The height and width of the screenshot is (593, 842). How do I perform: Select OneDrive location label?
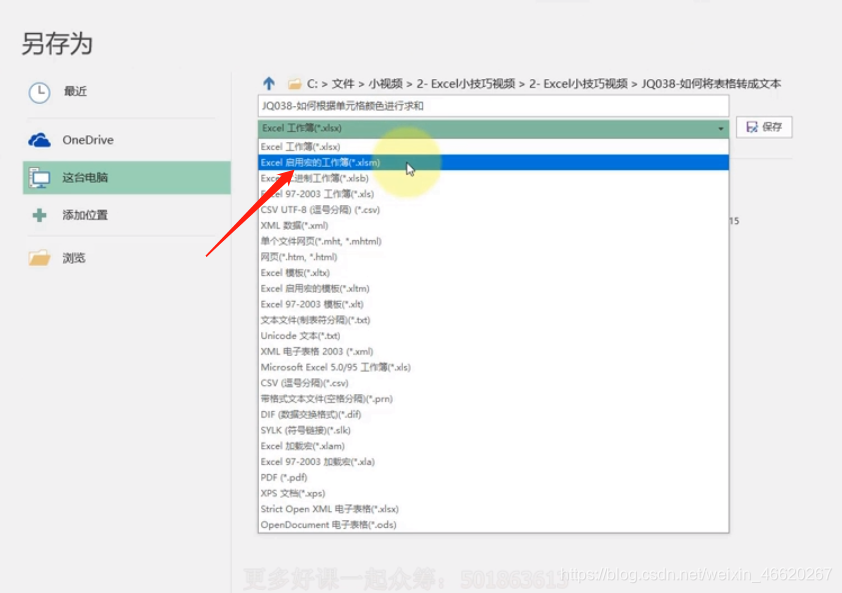coord(88,140)
